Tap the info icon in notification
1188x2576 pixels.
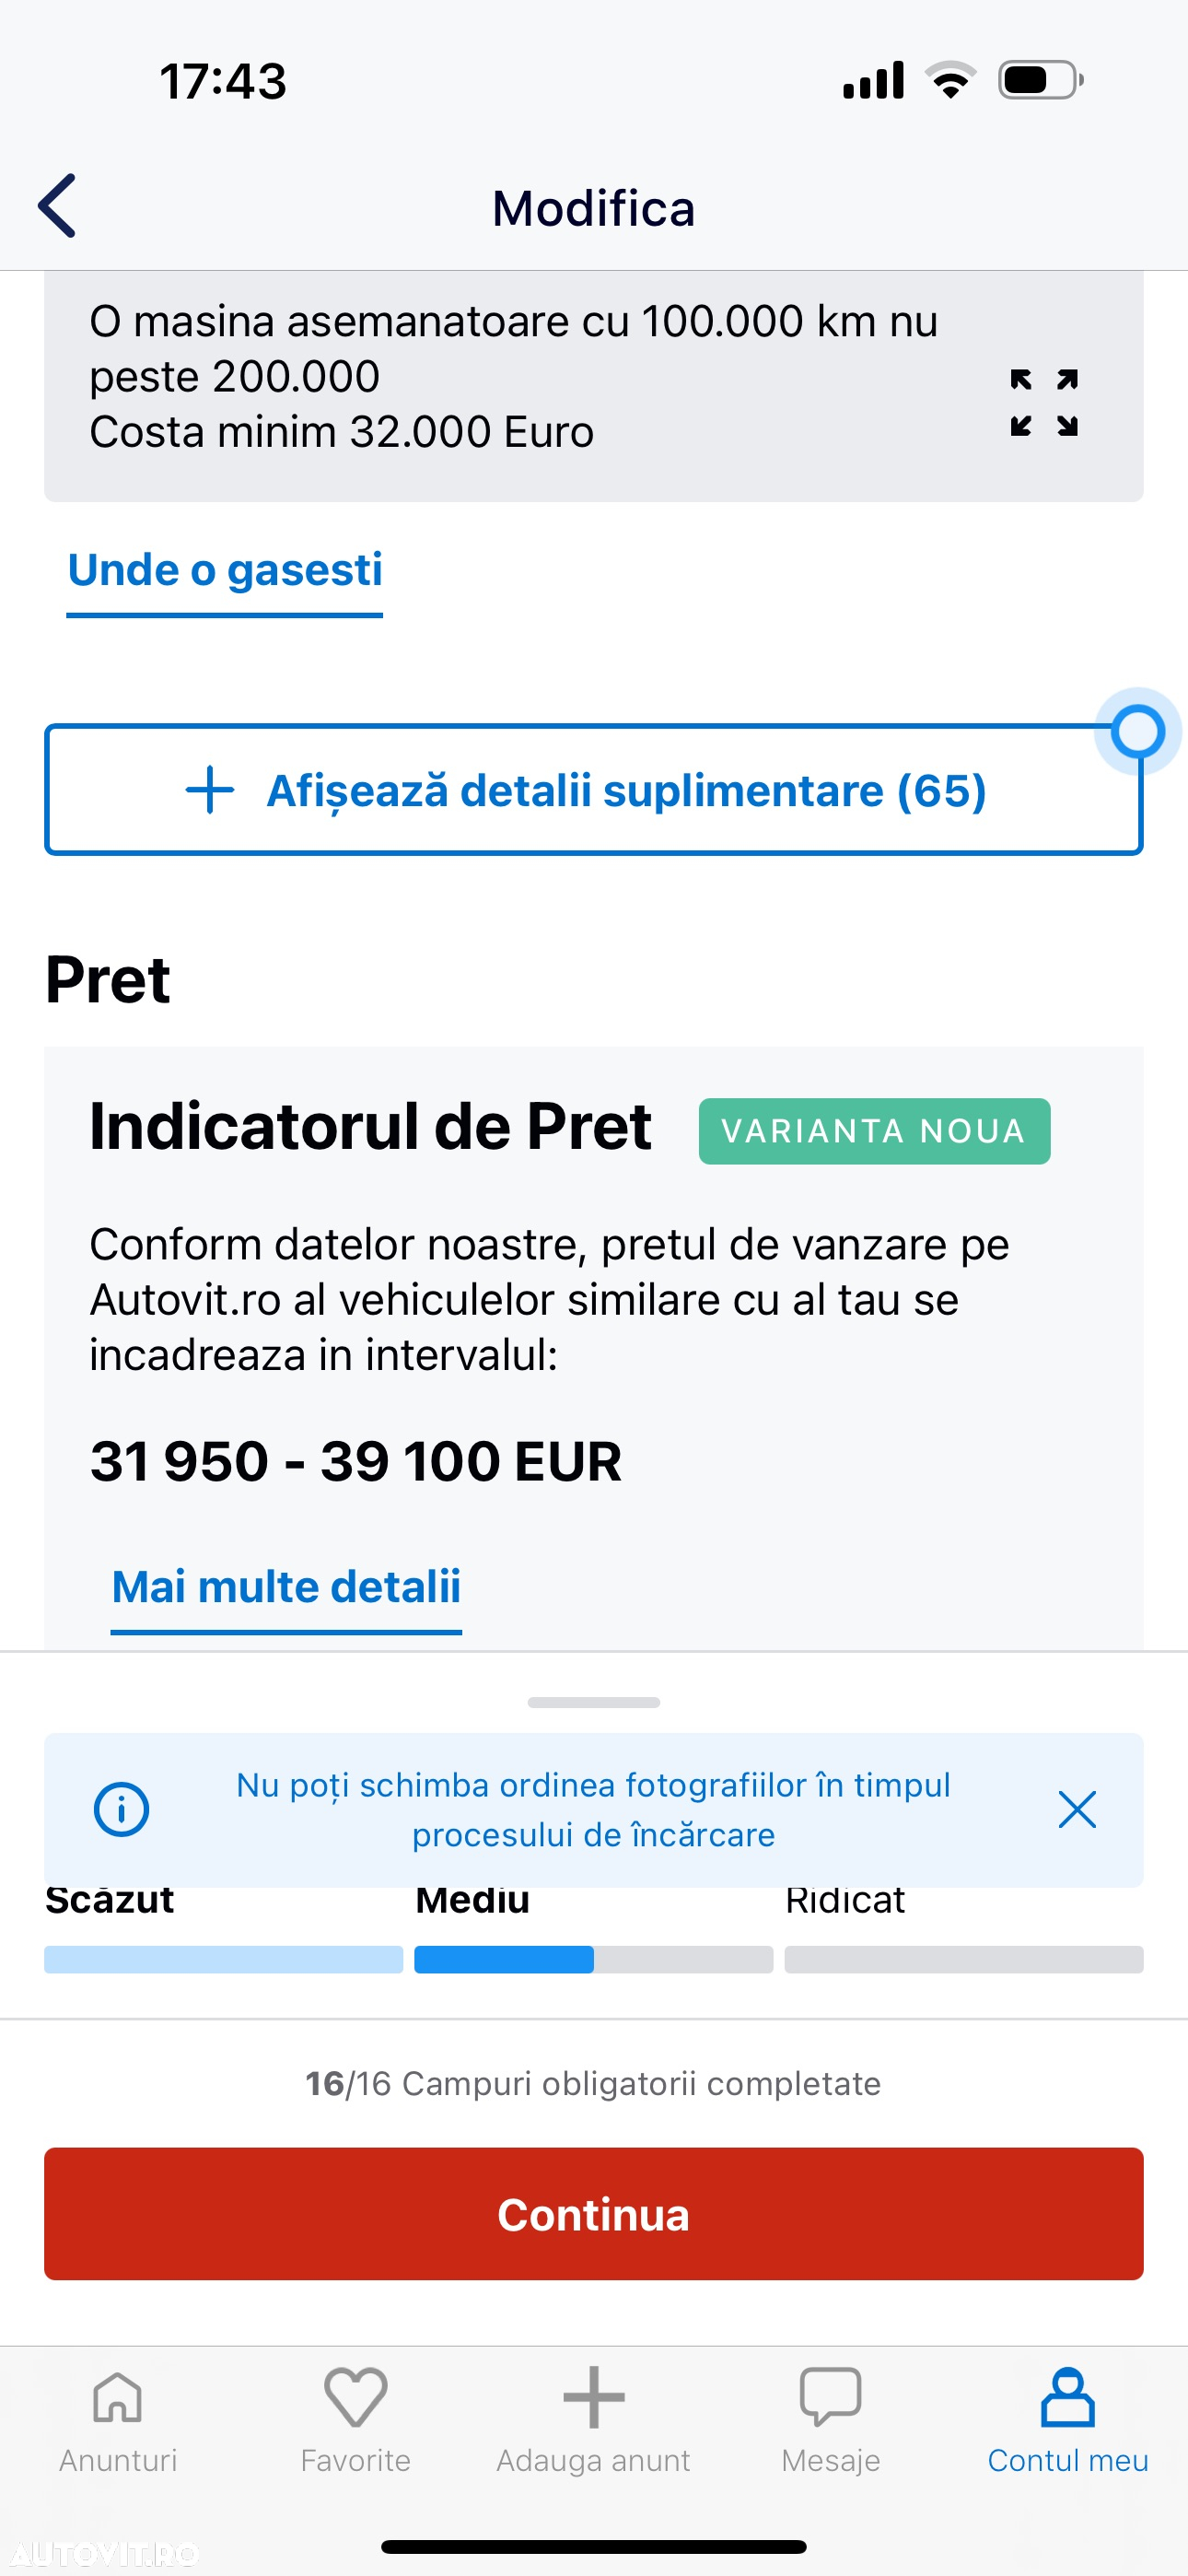[x=121, y=1809]
